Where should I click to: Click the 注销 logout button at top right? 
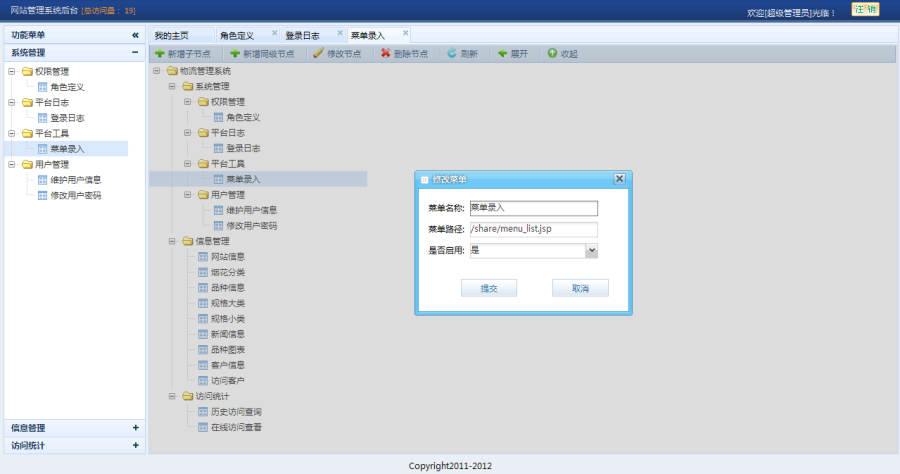(866, 9)
